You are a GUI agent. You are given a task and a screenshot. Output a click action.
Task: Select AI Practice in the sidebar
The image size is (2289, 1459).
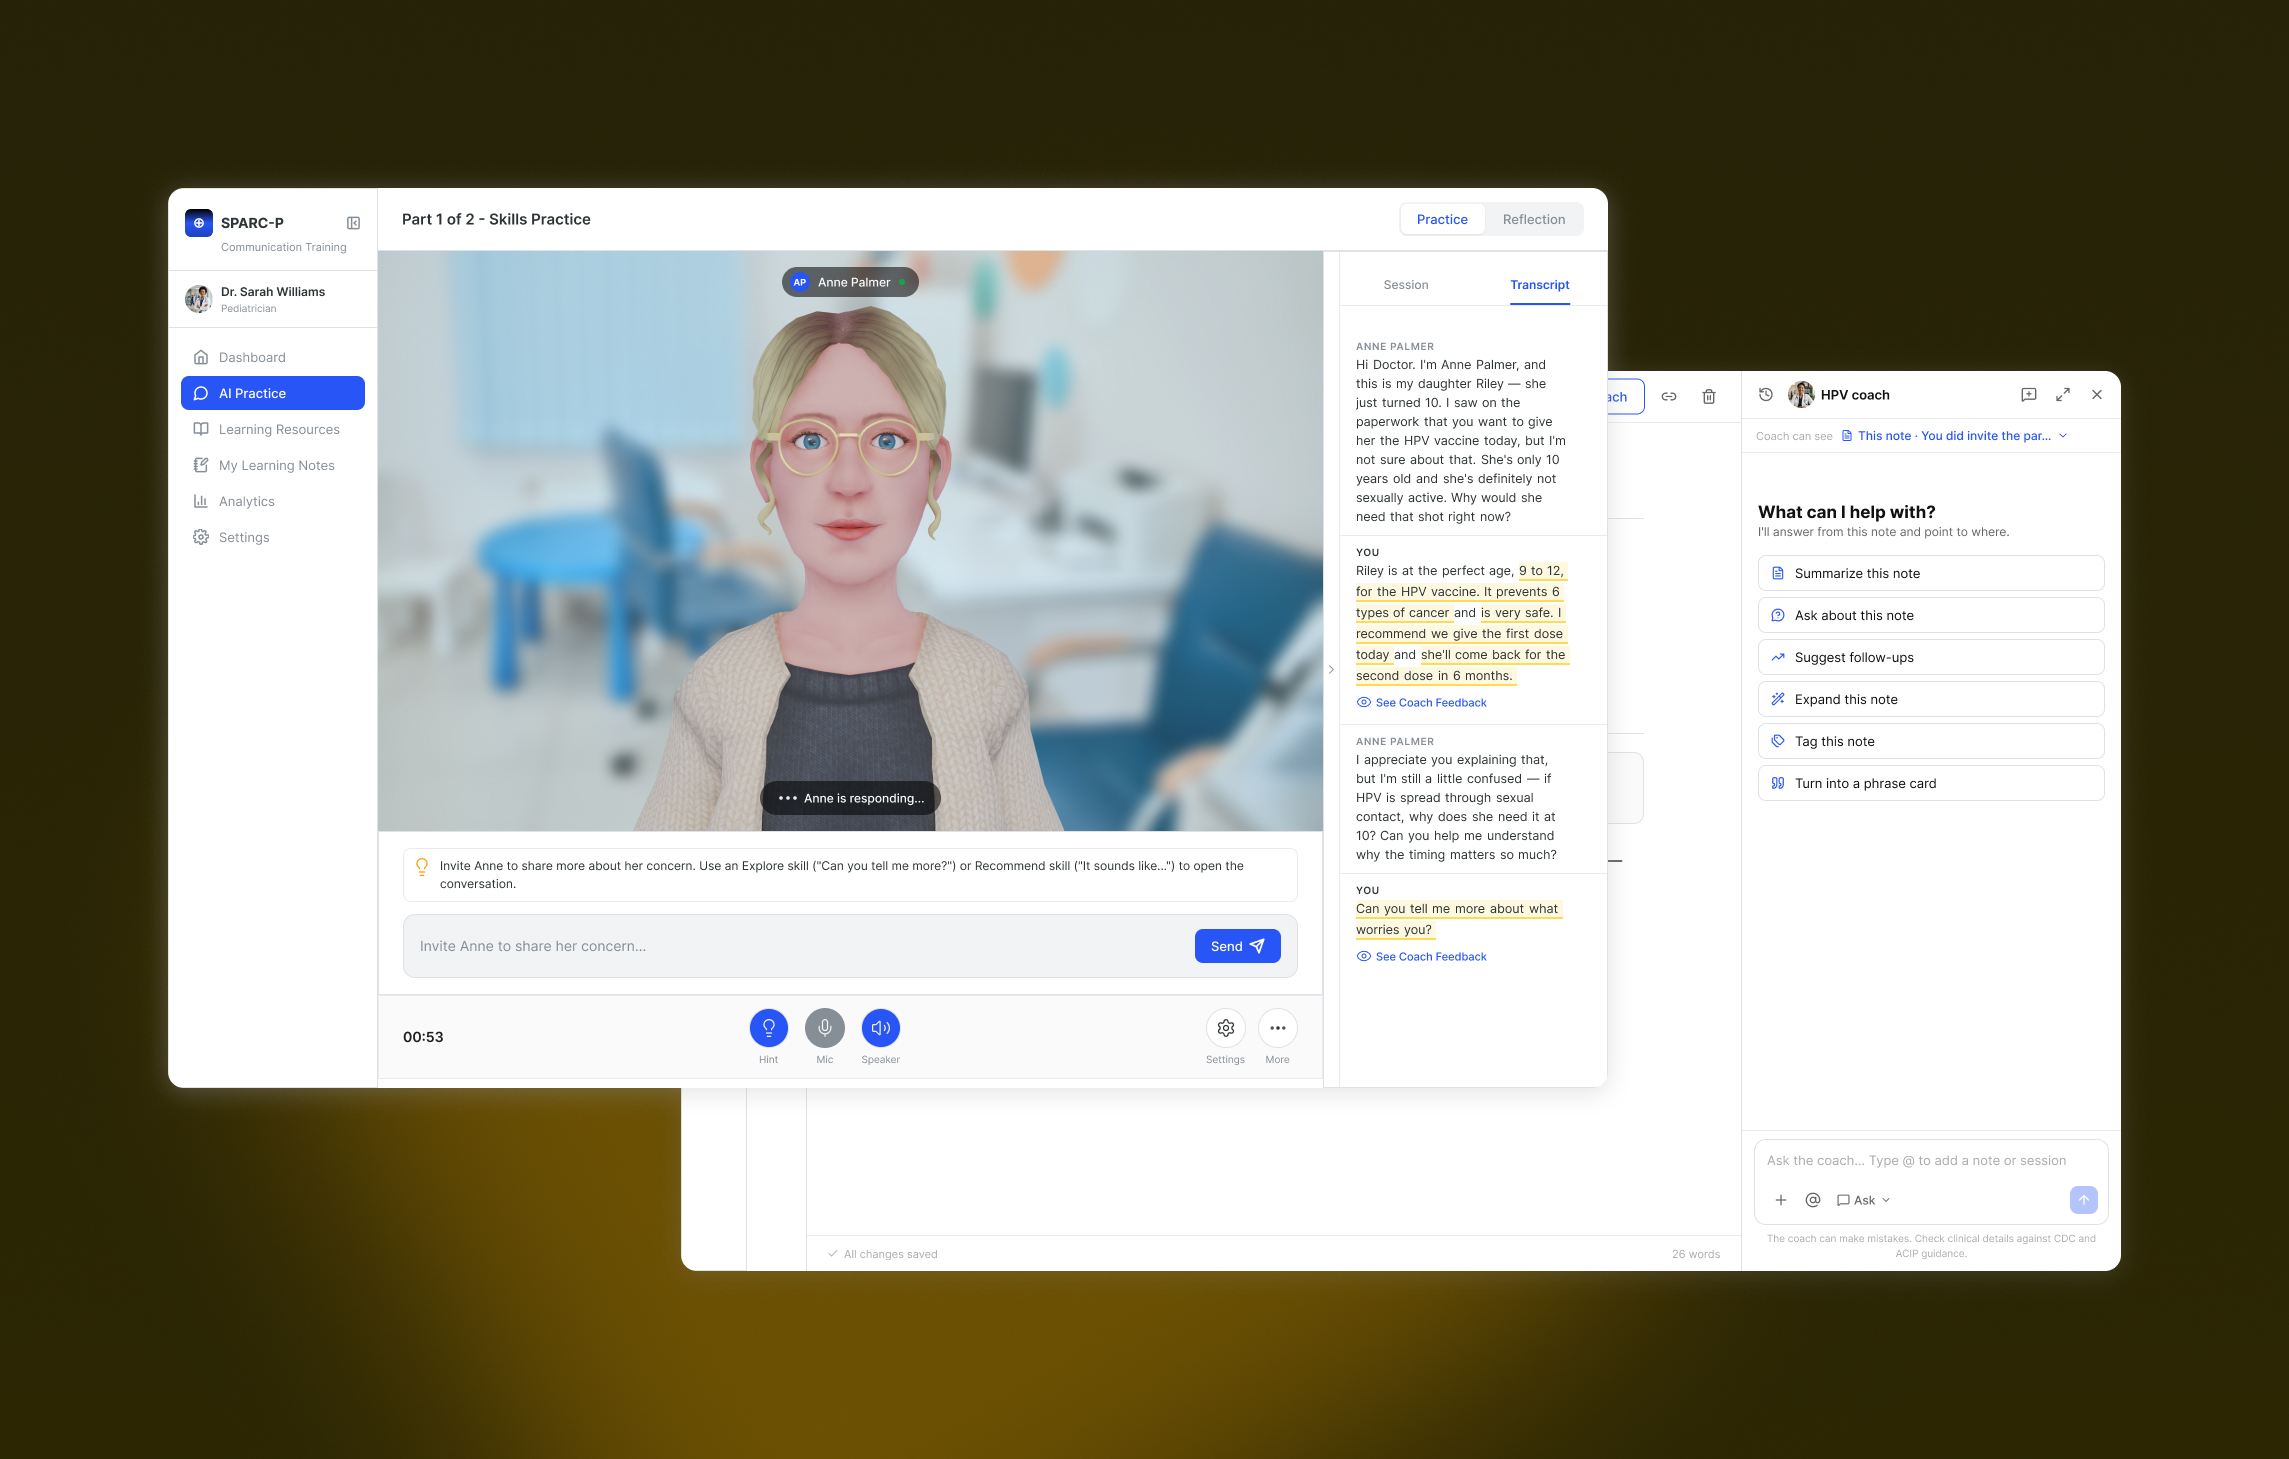tap(272, 393)
